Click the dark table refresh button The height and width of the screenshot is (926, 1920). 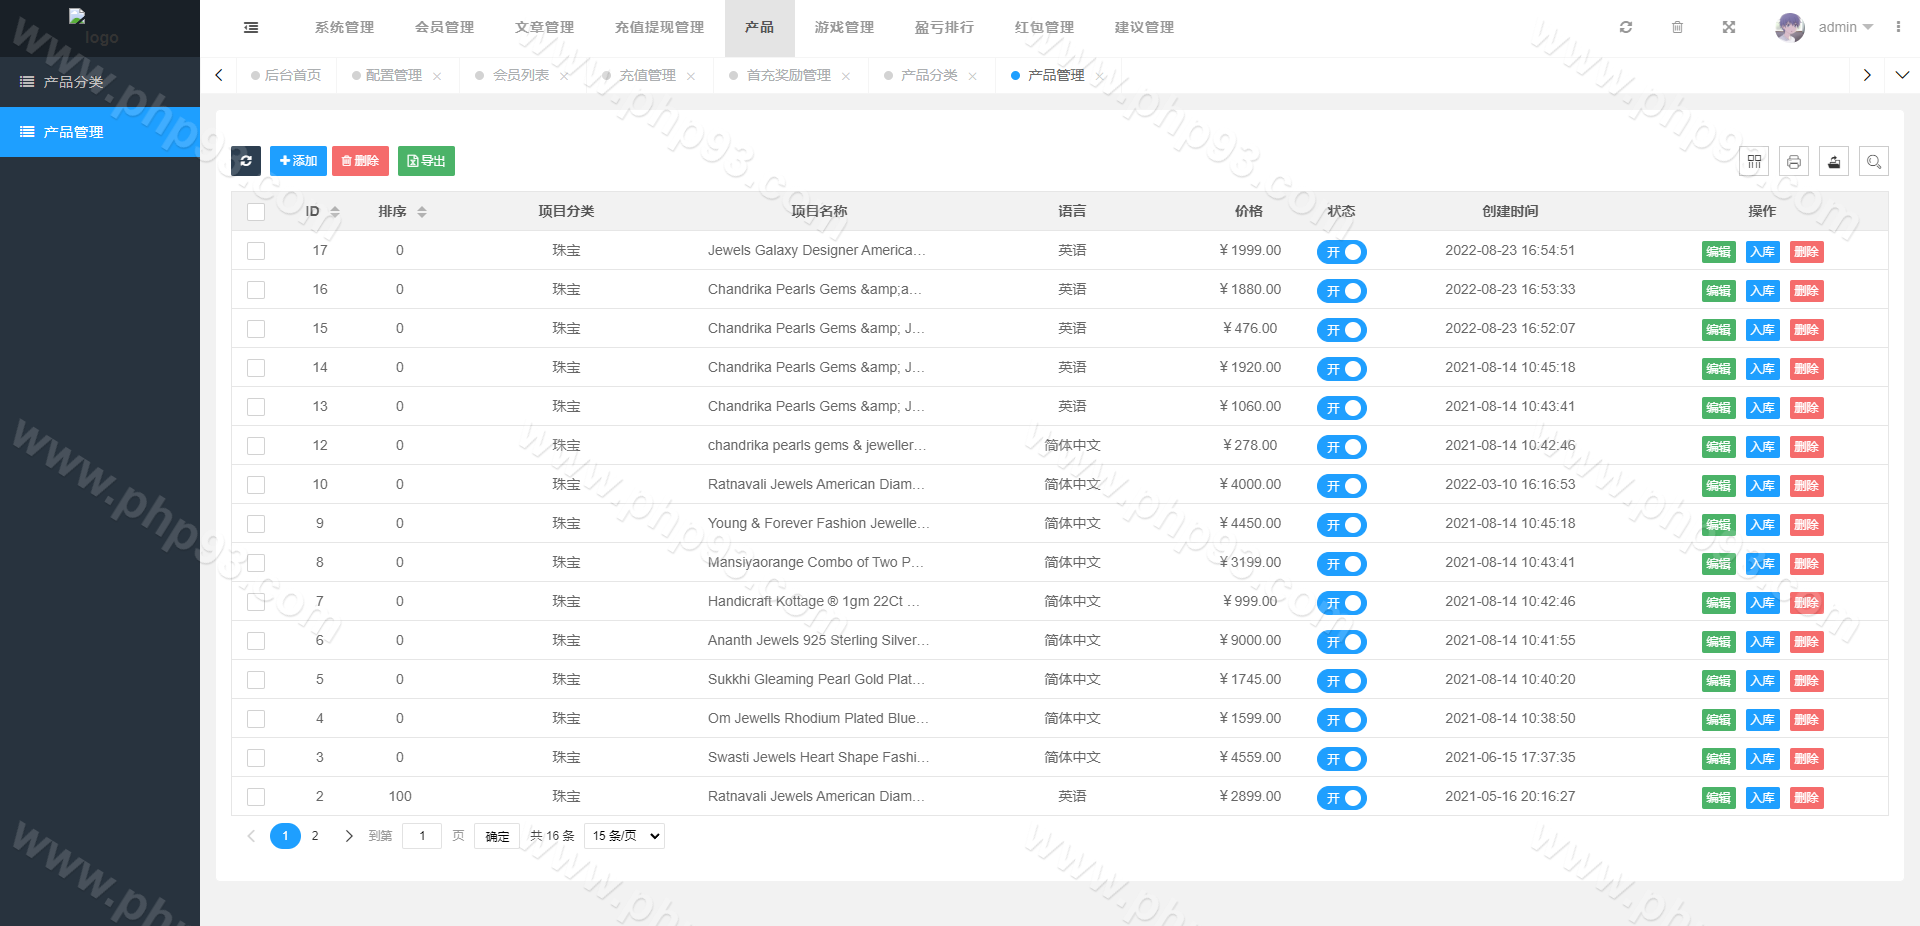pyautogui.click(x=246, y=161)
